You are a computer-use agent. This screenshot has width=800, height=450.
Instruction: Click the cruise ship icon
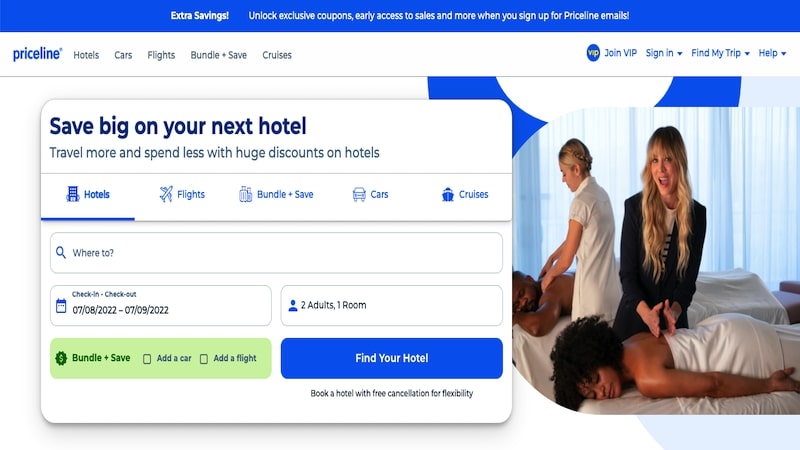[x=448, y=194]
